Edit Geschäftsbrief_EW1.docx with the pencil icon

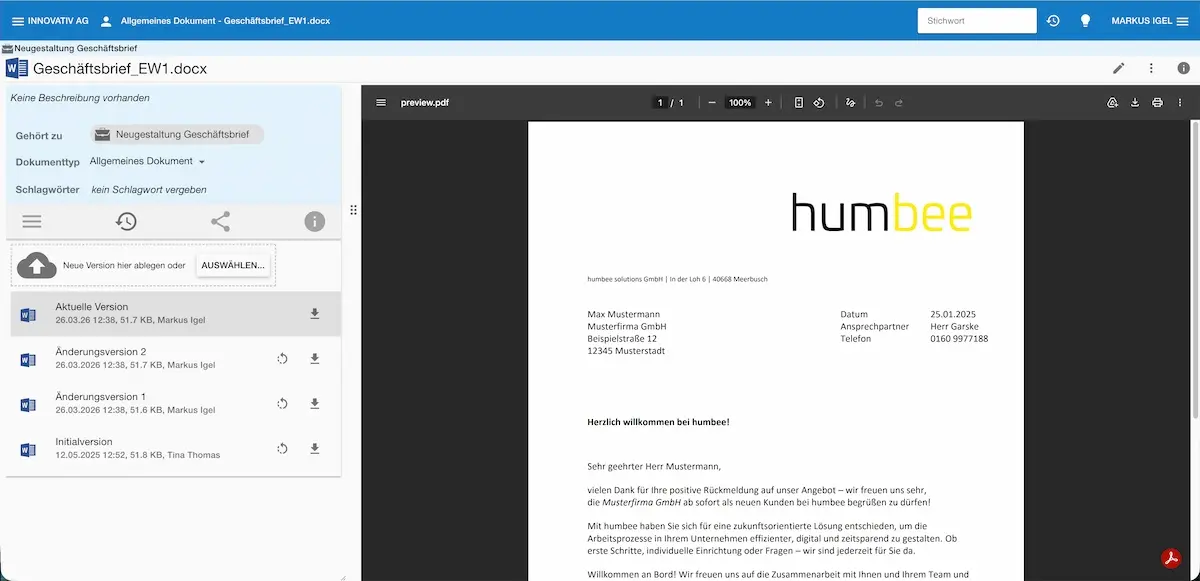pos(1118,70)
